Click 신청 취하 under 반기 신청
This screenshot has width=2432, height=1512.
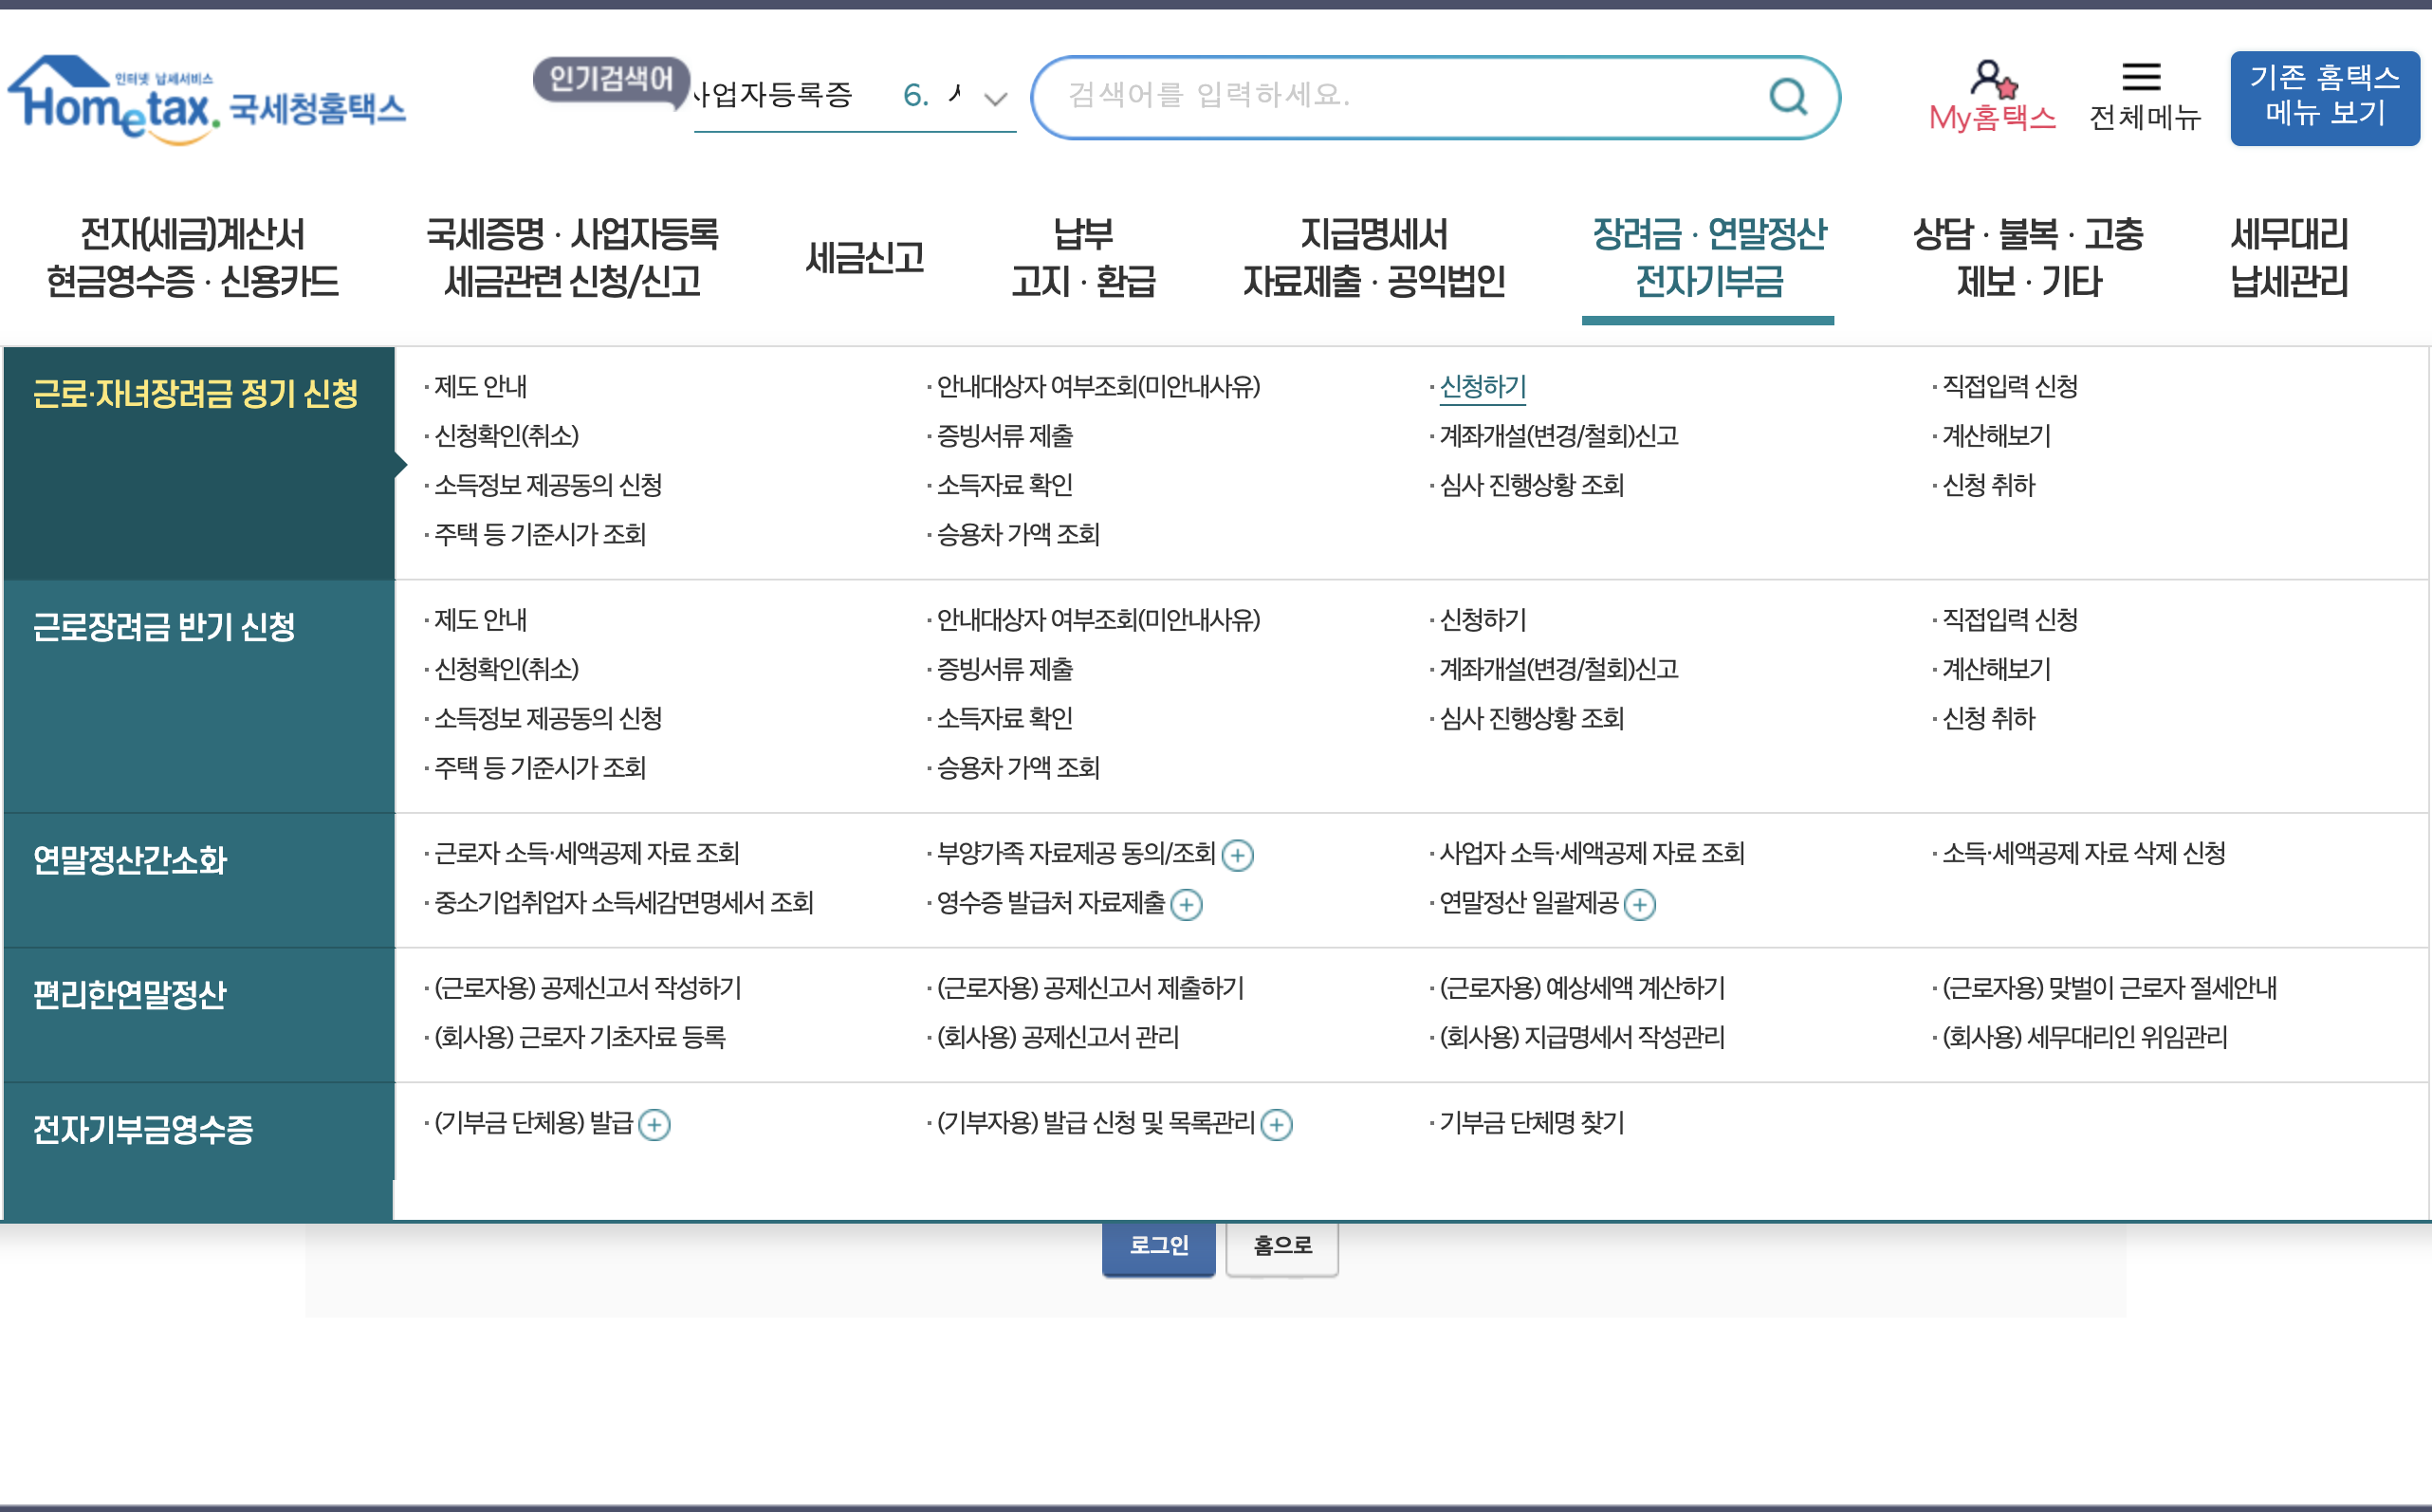1988,719
